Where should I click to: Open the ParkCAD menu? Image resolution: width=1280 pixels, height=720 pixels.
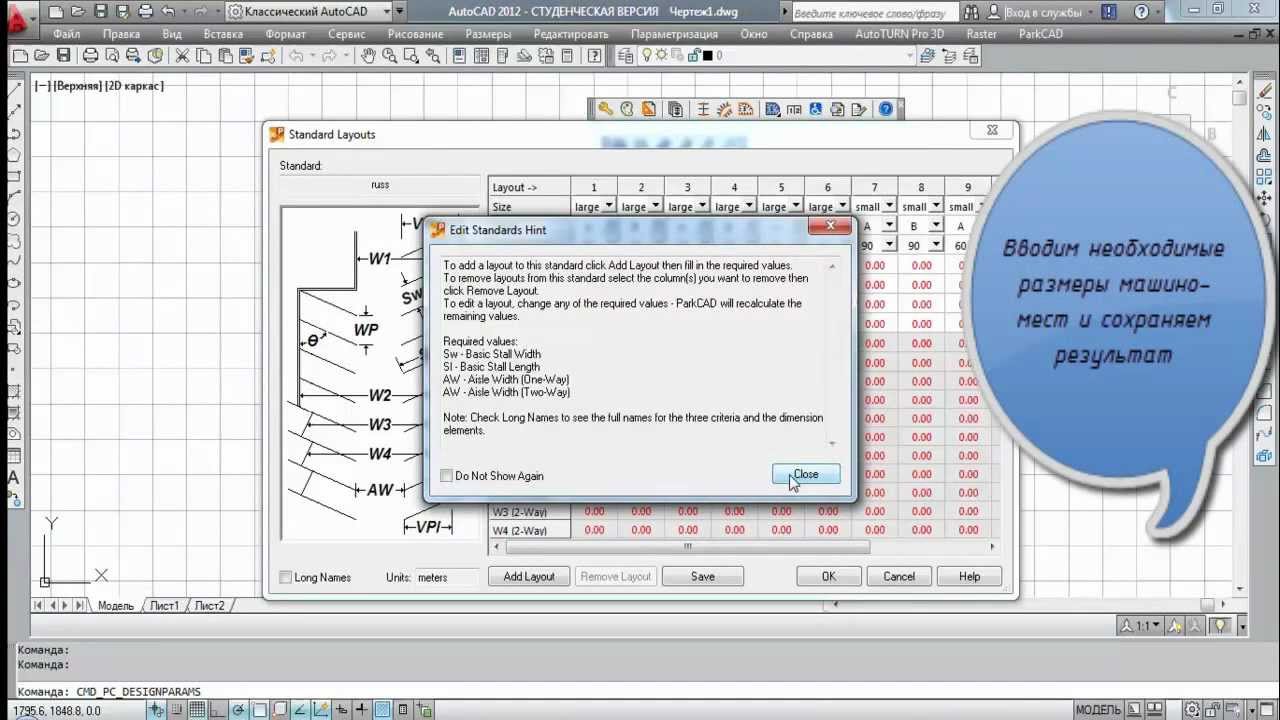[1041, 34]
